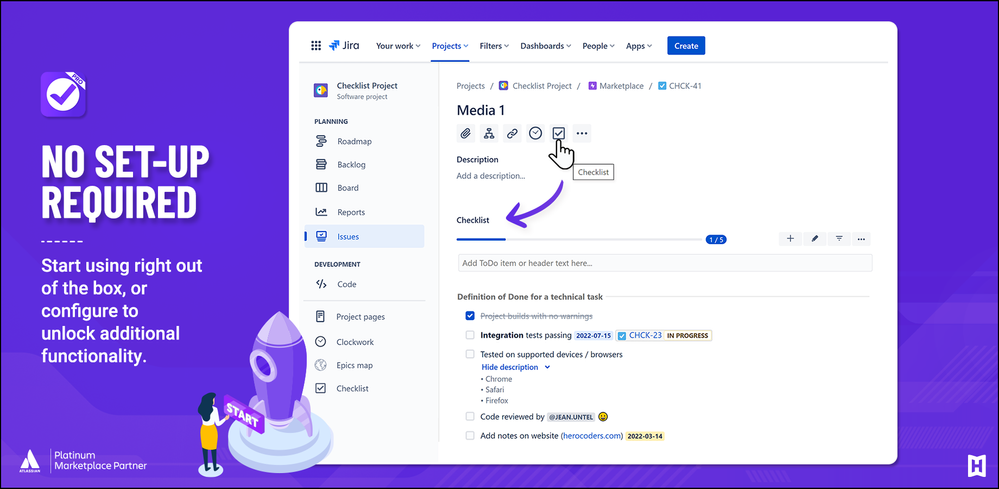Click the sidebar Checklist checkbox icon

pos(321,388)
